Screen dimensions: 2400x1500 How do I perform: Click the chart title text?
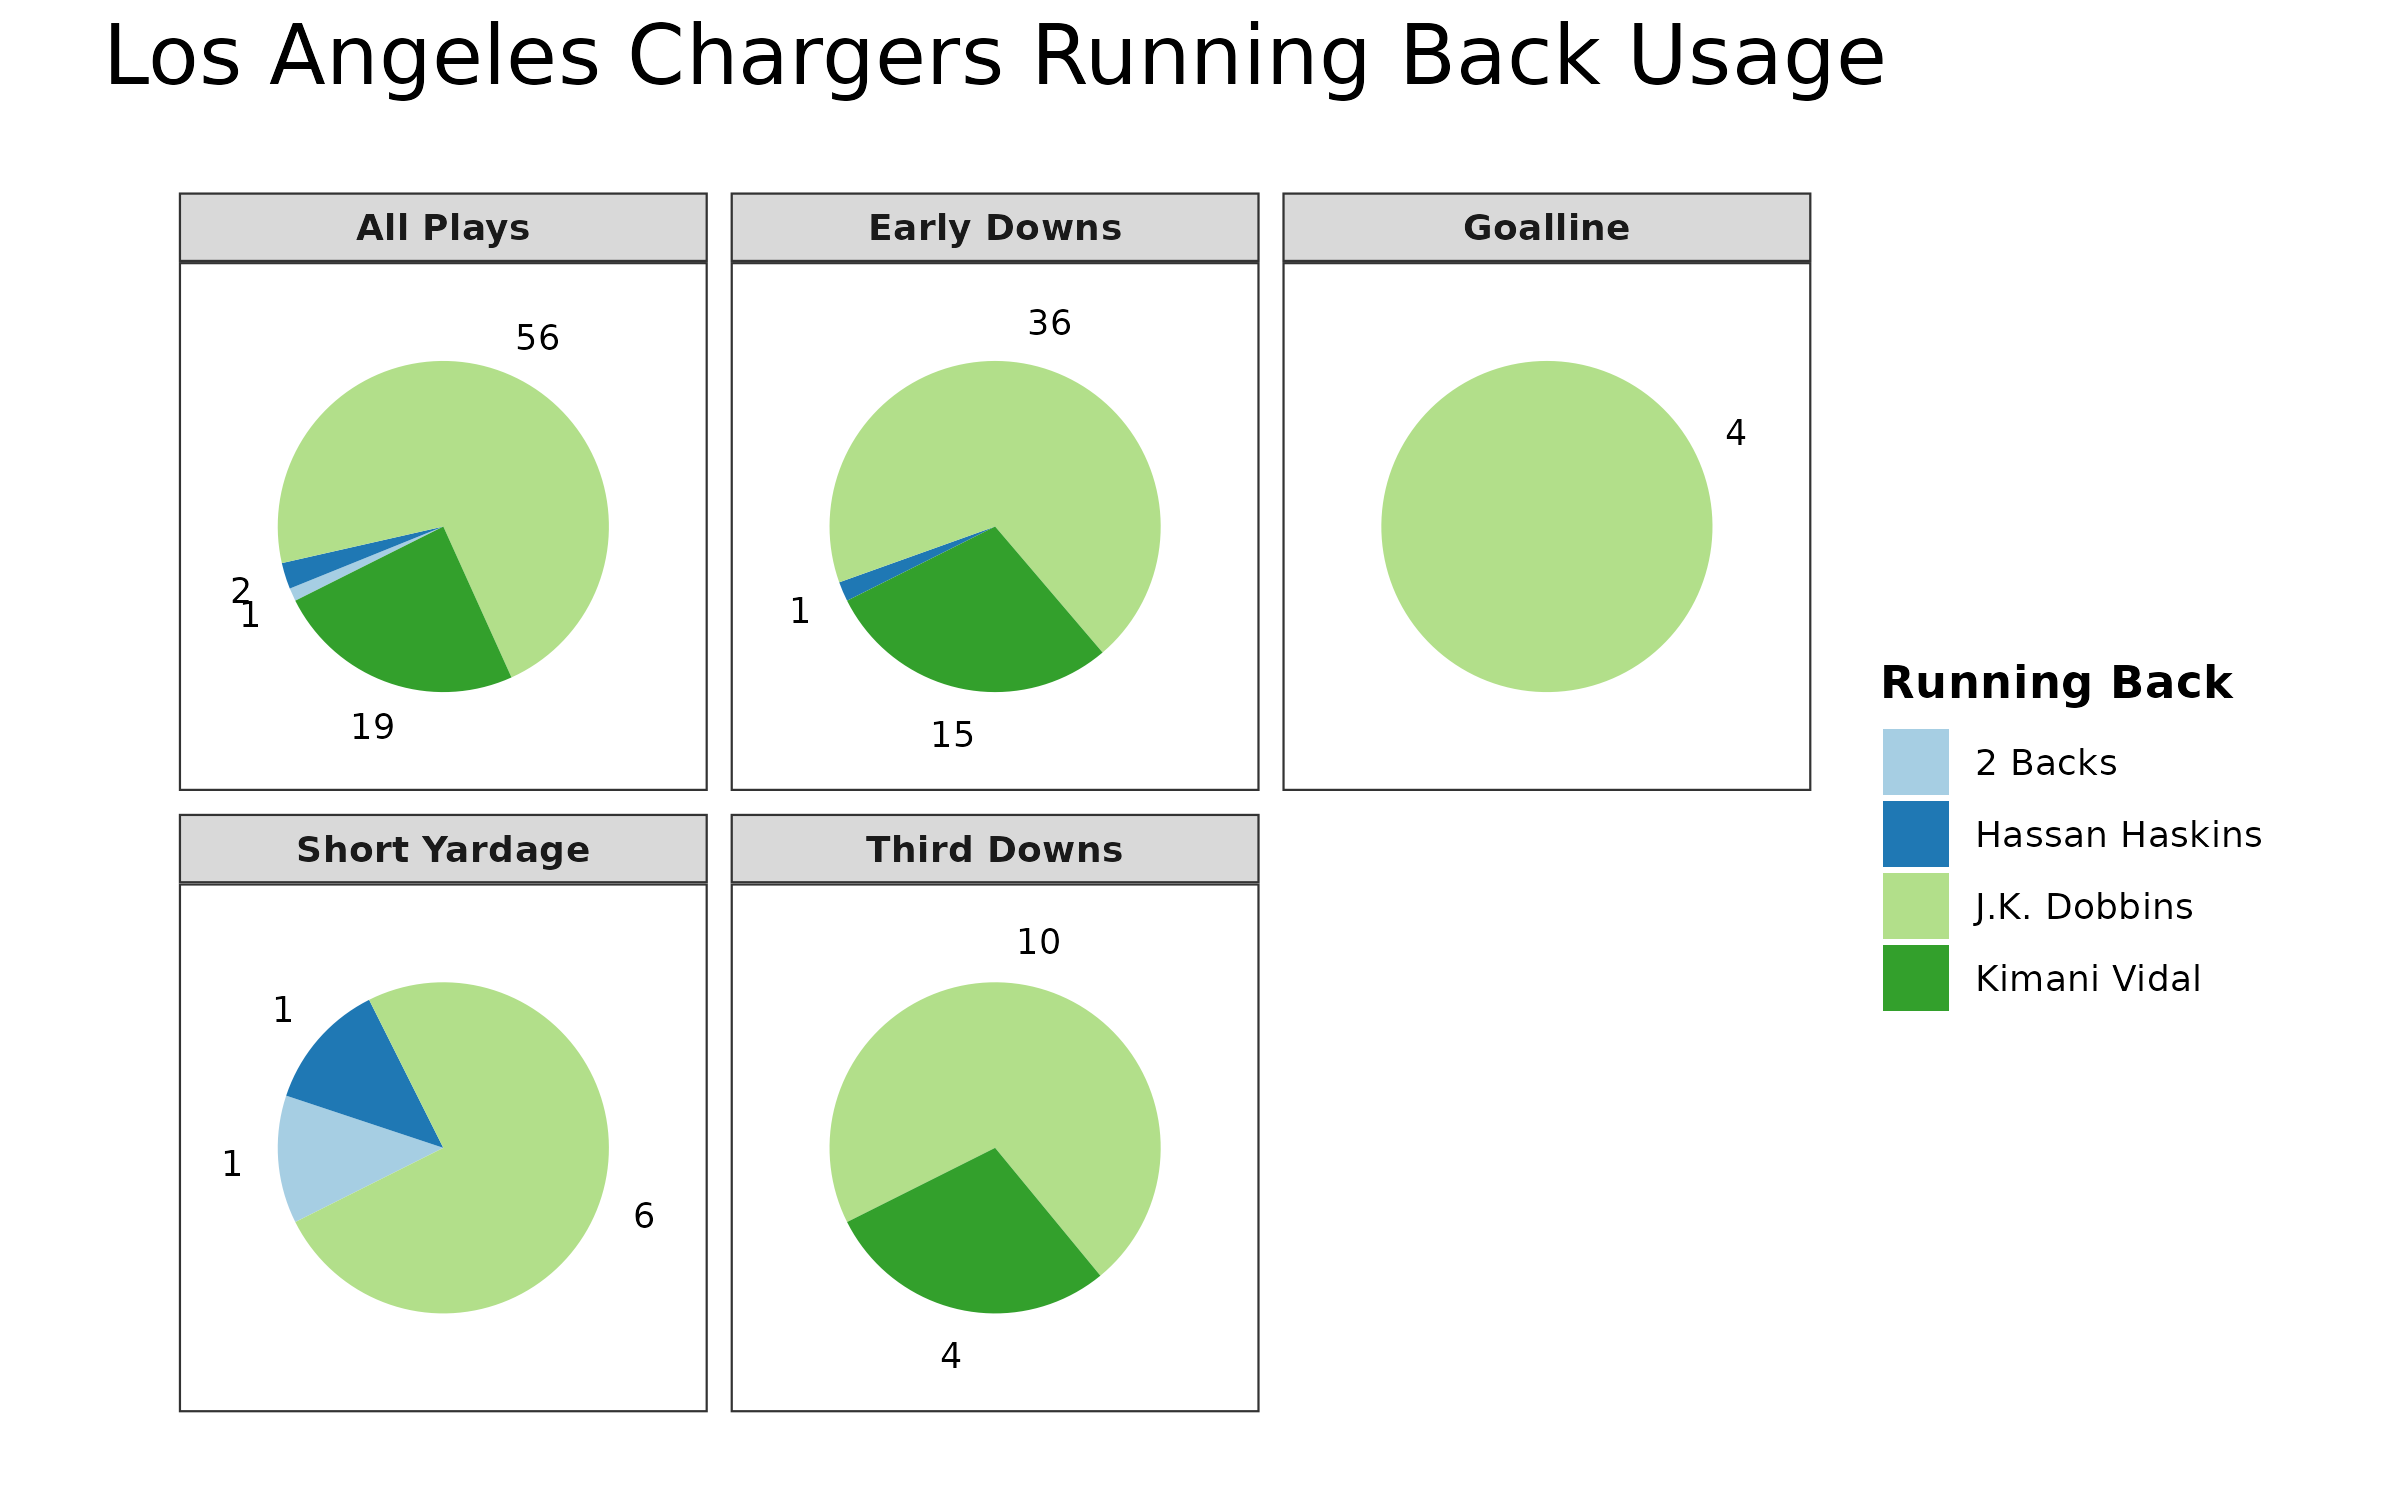(994, 58)
